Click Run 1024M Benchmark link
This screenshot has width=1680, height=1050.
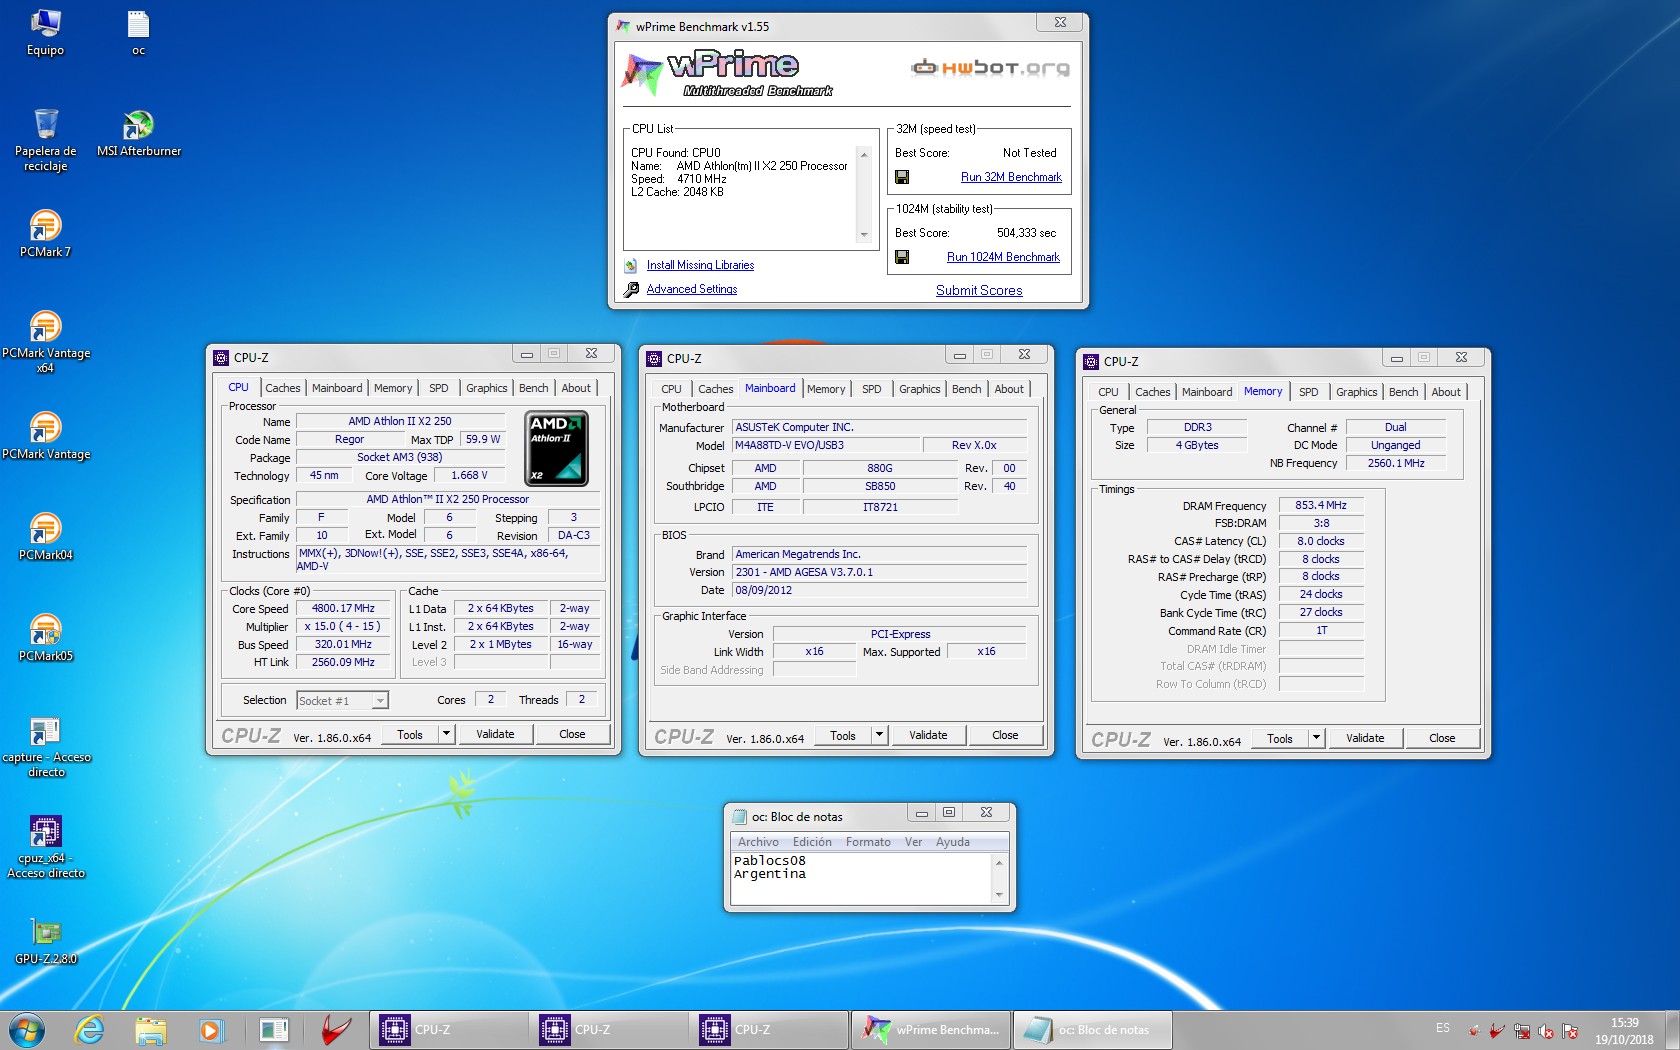click(1003, 257)
